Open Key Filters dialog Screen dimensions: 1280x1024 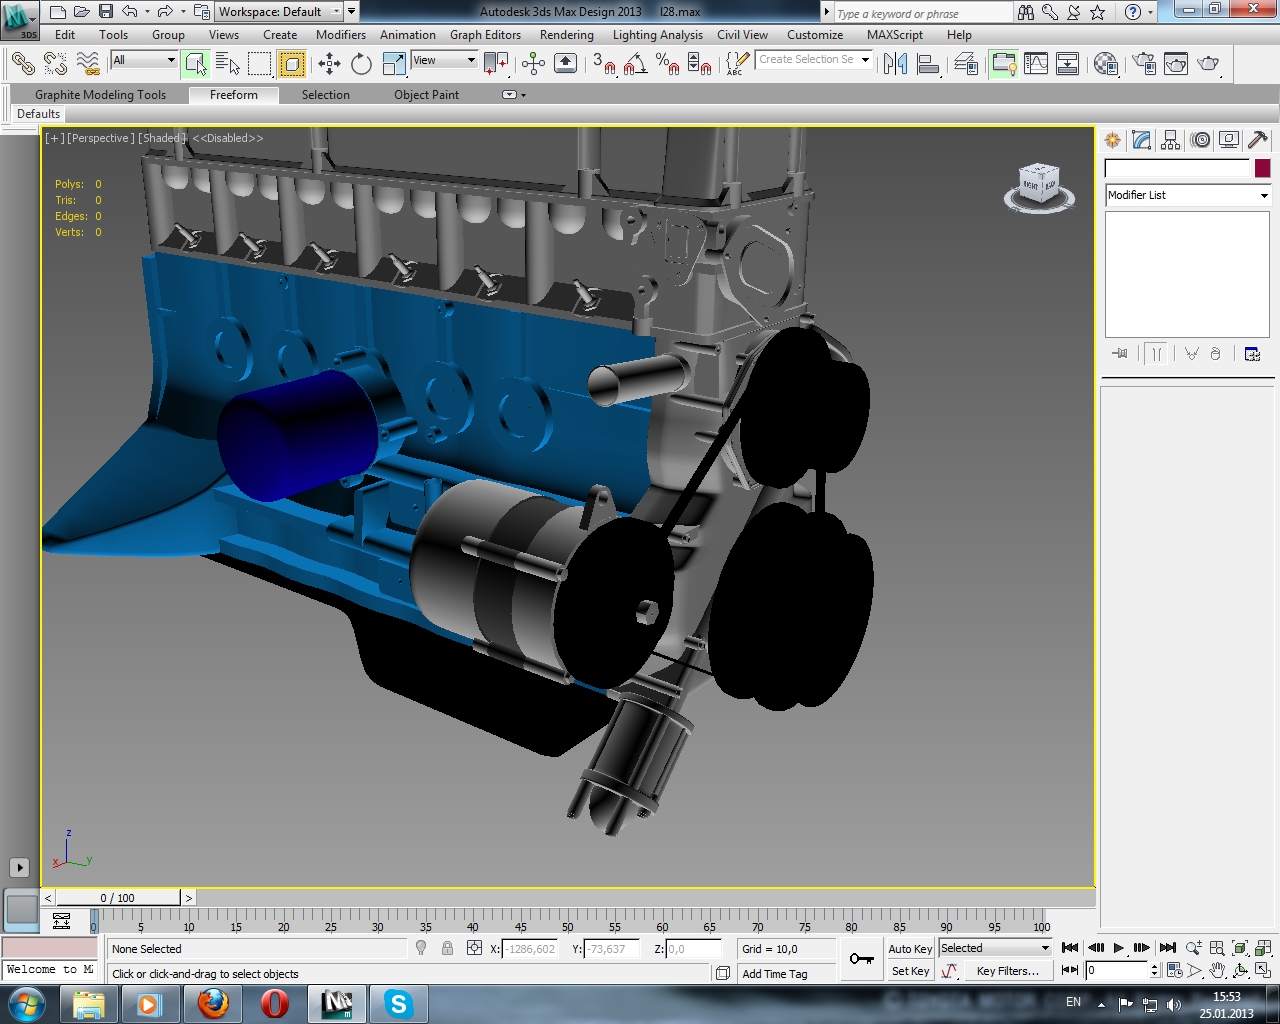coord(1007,971)
